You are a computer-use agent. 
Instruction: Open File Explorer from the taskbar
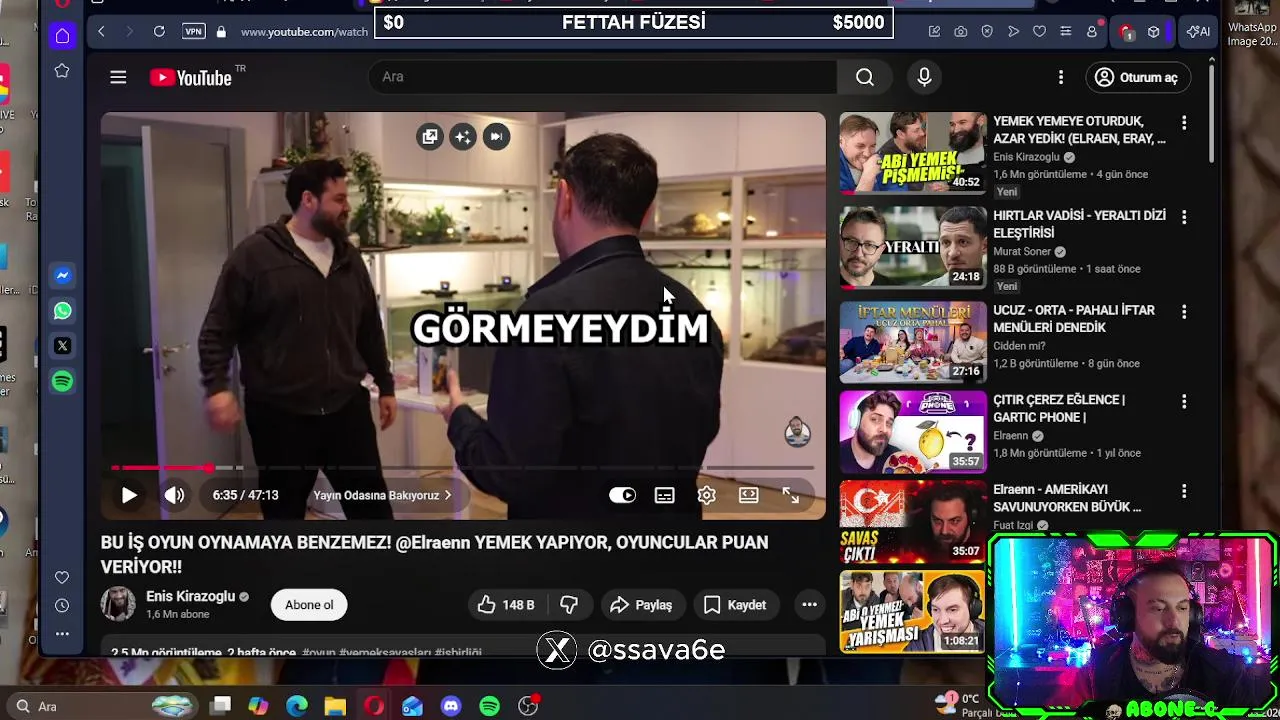[x=335, y=706]
